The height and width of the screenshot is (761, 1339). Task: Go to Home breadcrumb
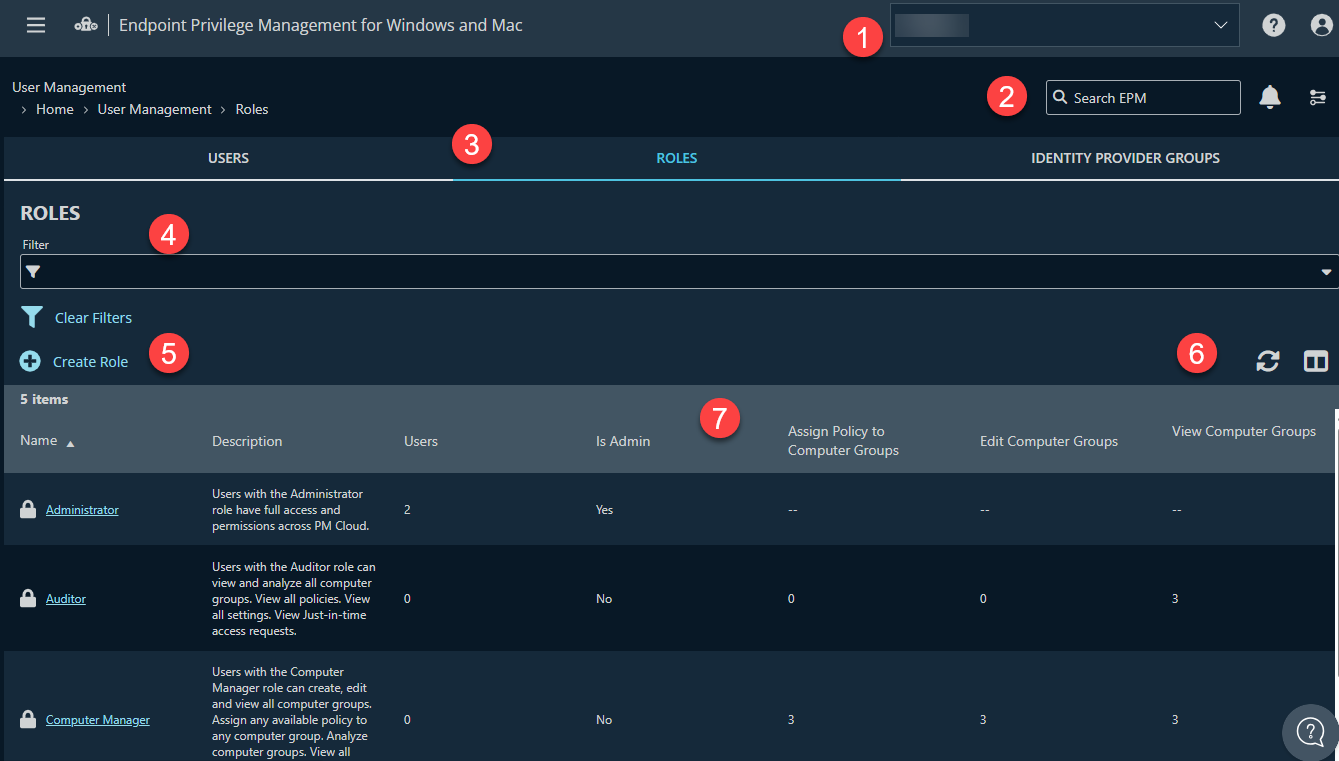55,109
